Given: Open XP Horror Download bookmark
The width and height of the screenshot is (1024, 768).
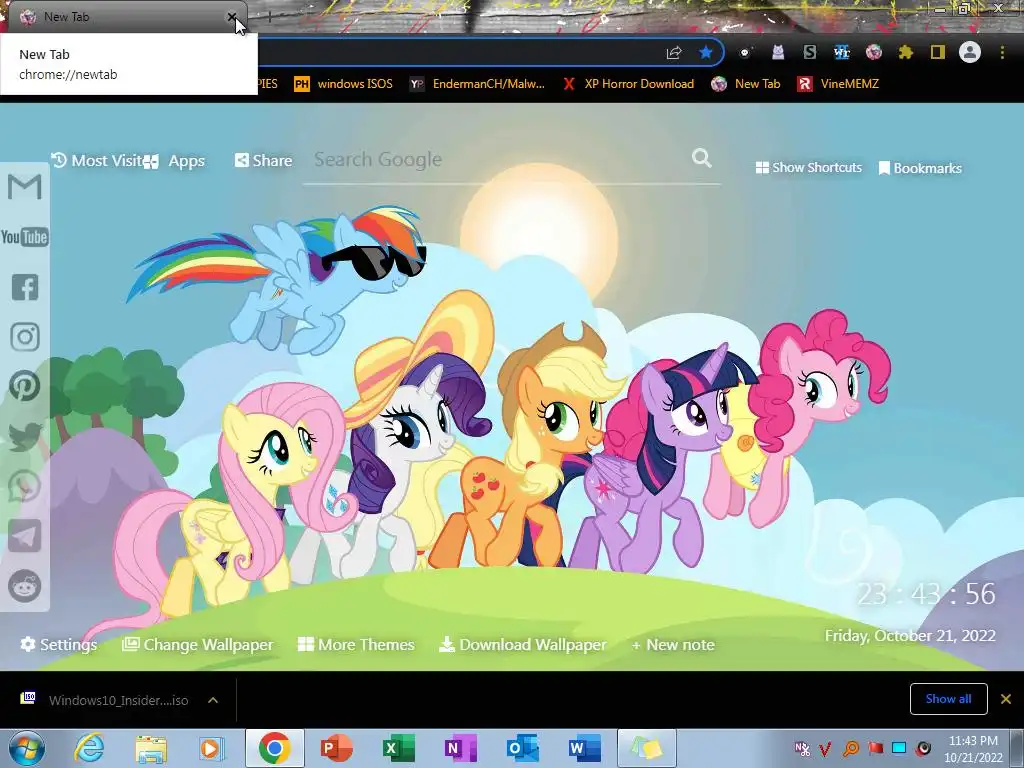Looking at the screenshot, I should pos(628,84).
